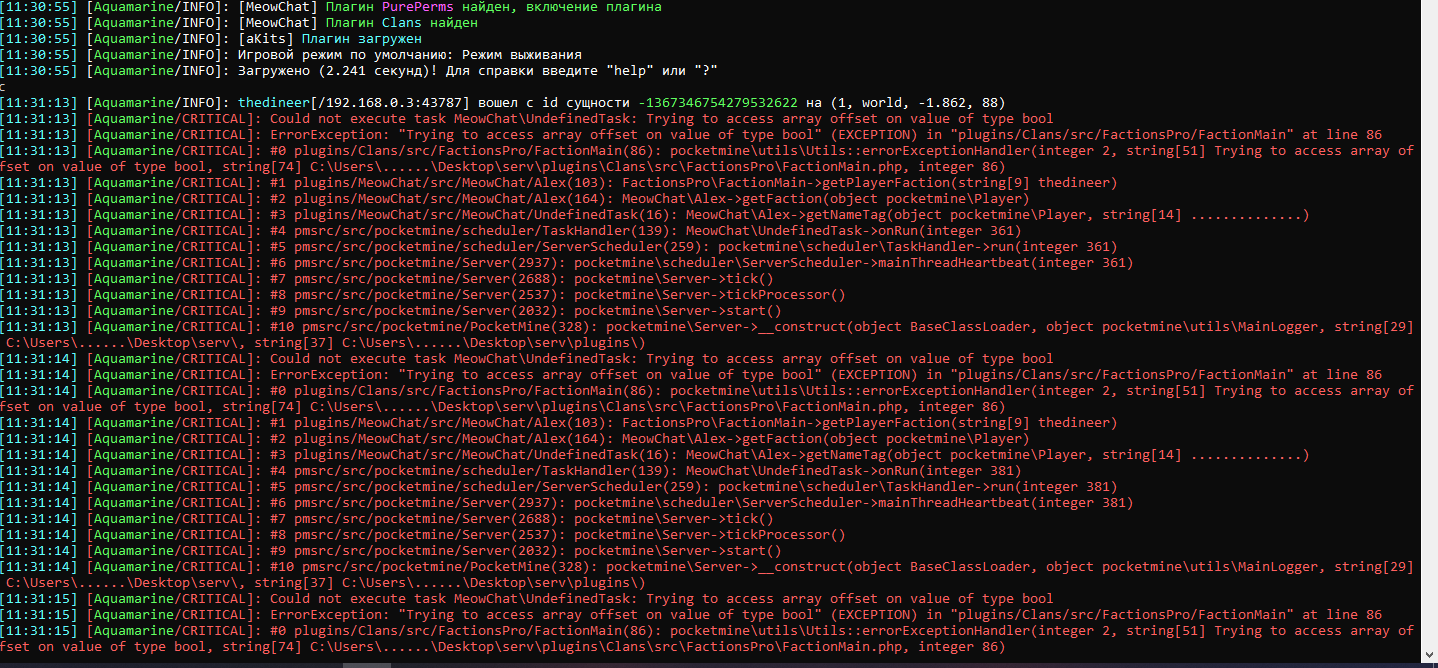The width and height of the screenshot is (1438, 668).
Task: Click the vertical scrollbar track on right edge
Action: pos(1429,330)
